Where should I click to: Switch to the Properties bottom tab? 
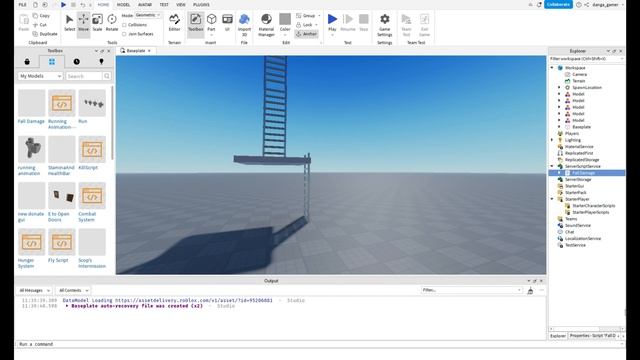(x=593, y=336)
